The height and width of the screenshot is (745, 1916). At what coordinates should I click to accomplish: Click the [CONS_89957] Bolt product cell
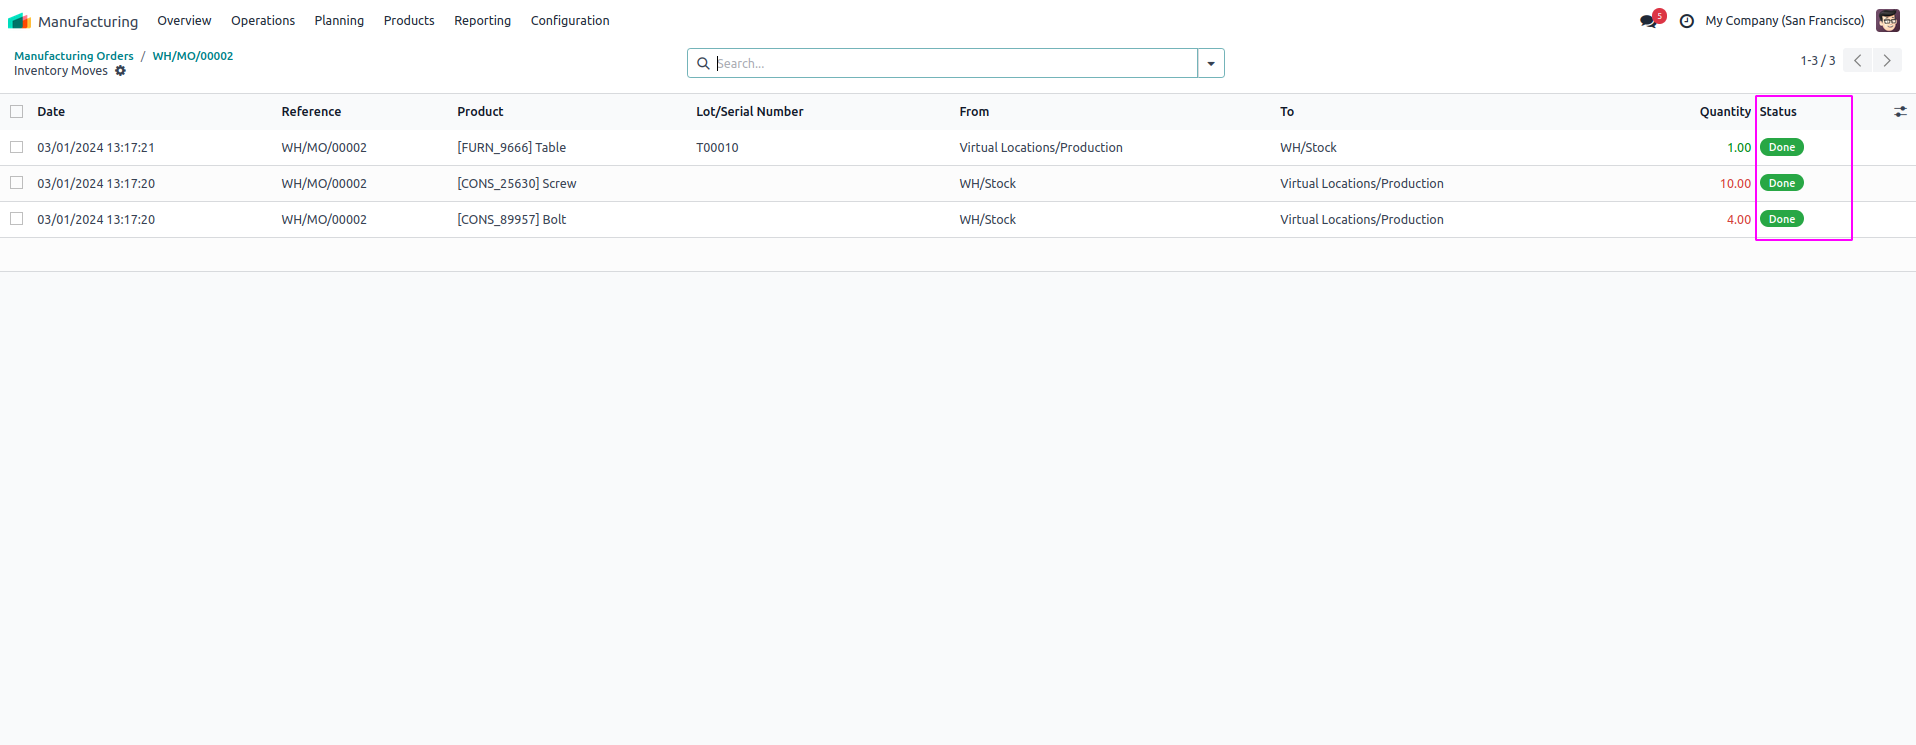[511, 220]
